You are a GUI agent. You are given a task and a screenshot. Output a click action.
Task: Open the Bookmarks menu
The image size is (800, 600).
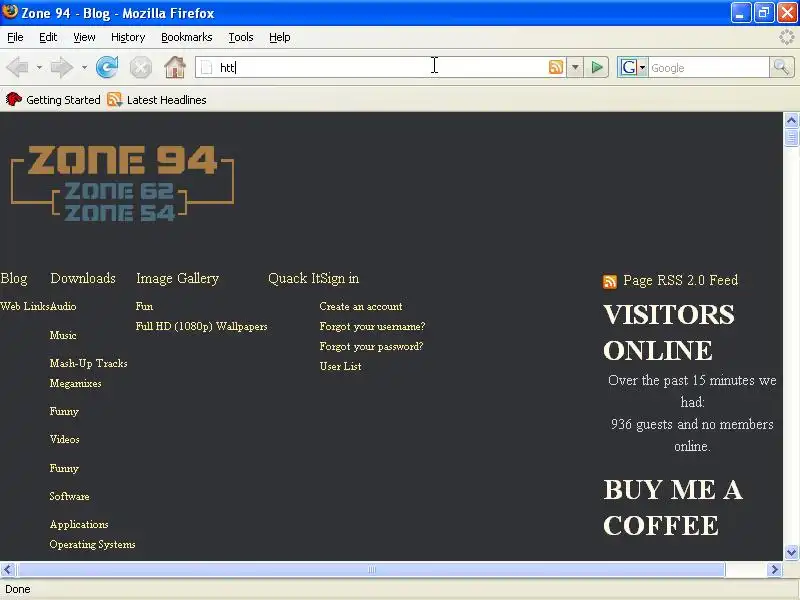coord(187,37)
